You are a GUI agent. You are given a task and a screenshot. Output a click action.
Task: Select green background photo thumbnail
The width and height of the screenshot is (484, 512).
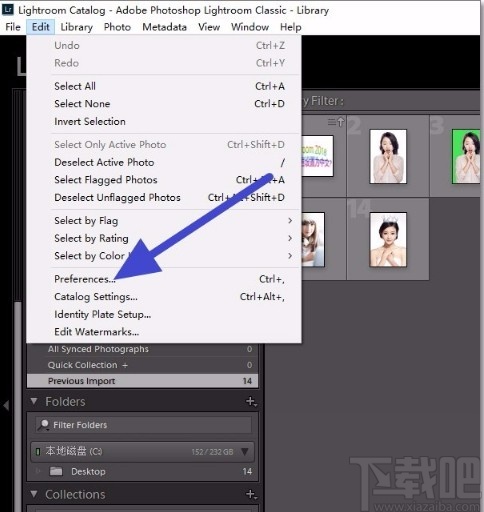coord(466,156)
